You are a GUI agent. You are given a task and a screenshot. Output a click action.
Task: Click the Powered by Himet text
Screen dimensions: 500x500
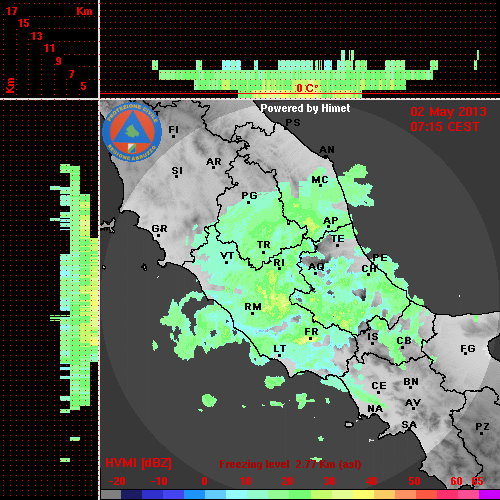(305, 108)
